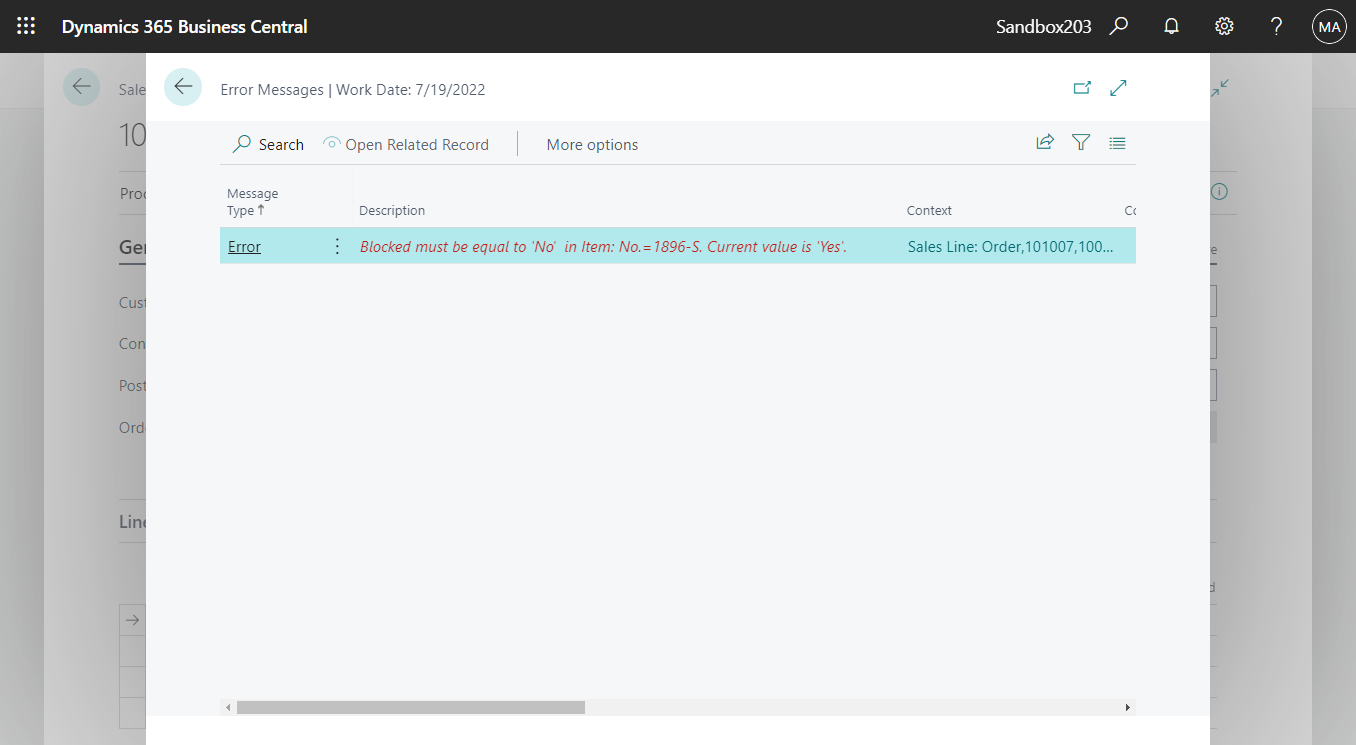The image size is (1356, 745).
Task: Expand Error Messages to full screen
Action: (1118, 88)
